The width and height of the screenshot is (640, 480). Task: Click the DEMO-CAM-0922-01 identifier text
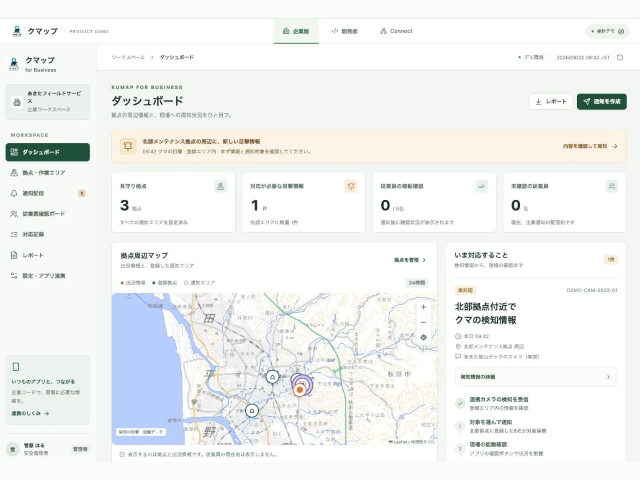coord(592,291)
